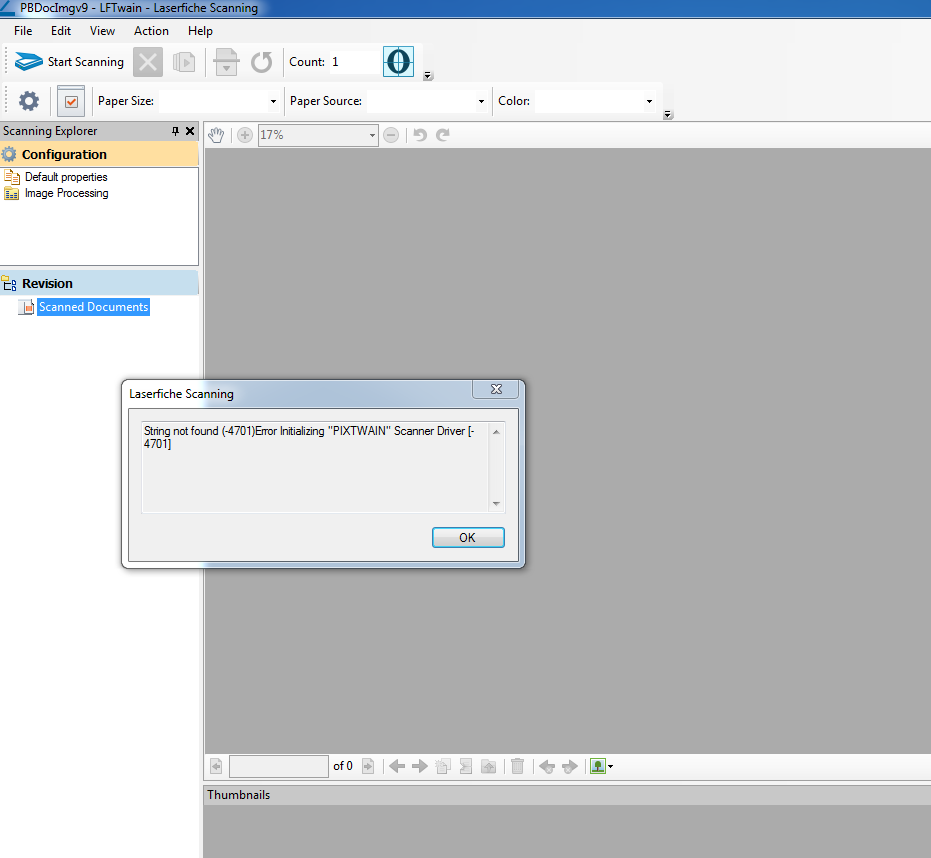Close the Scanning Explorer panel
The image size is (931, 858).
point(190,131)
